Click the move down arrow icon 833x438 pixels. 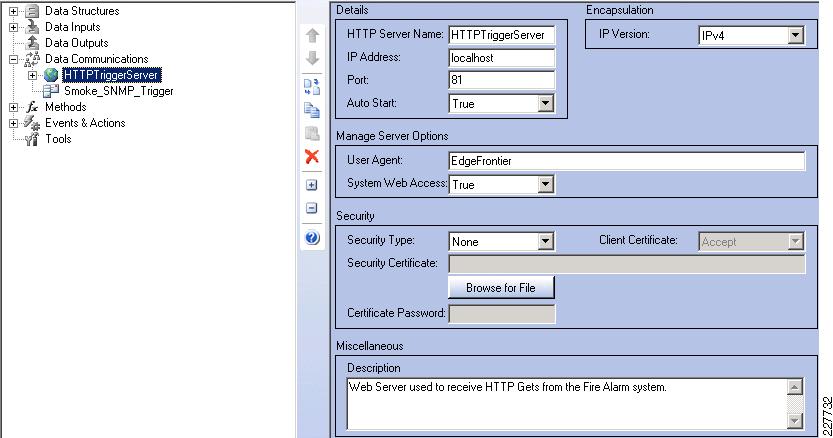(x=312, y=58)
